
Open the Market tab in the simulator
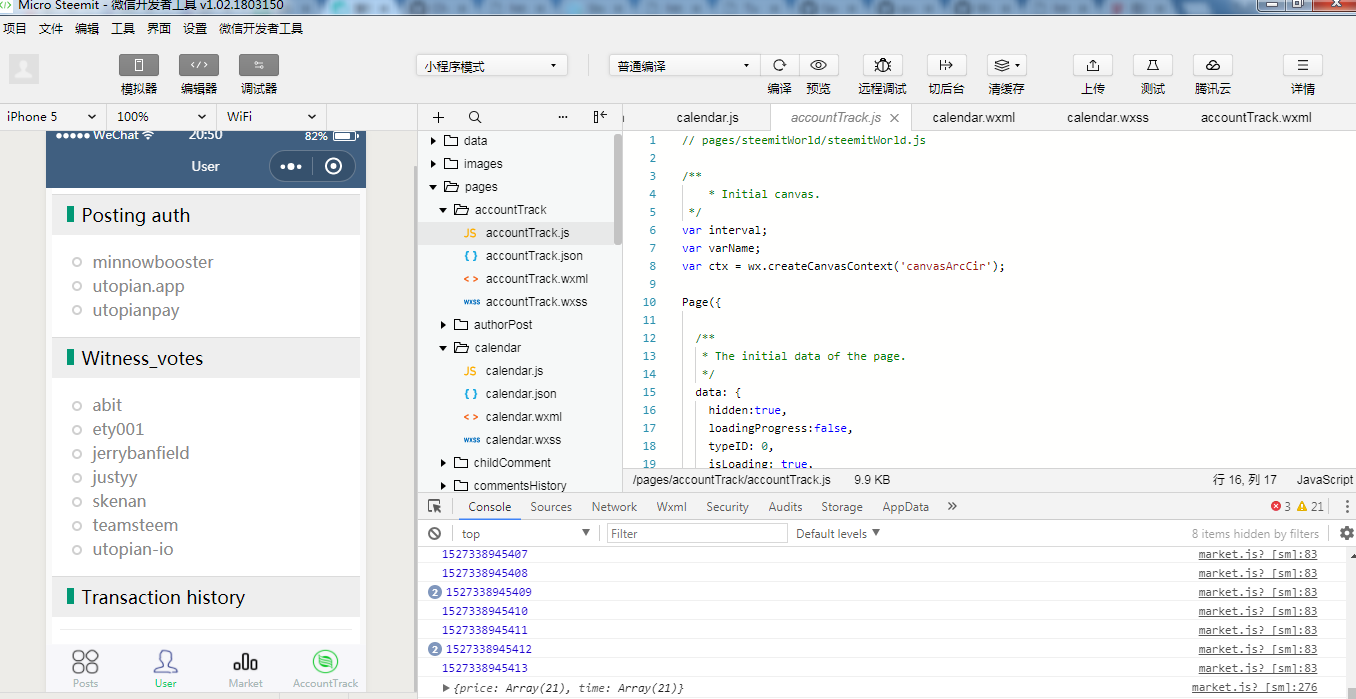(x=245, y=669)
